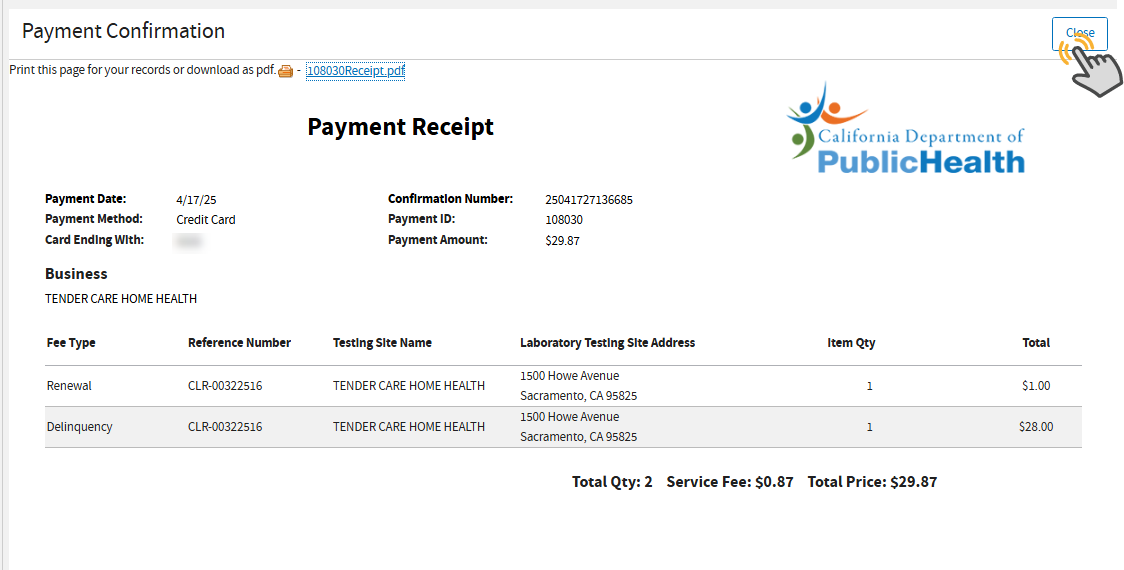Open the 108030Receipt.pdf download link
1124x570 pixels.
pyautogui.click(x=355, y=71)
